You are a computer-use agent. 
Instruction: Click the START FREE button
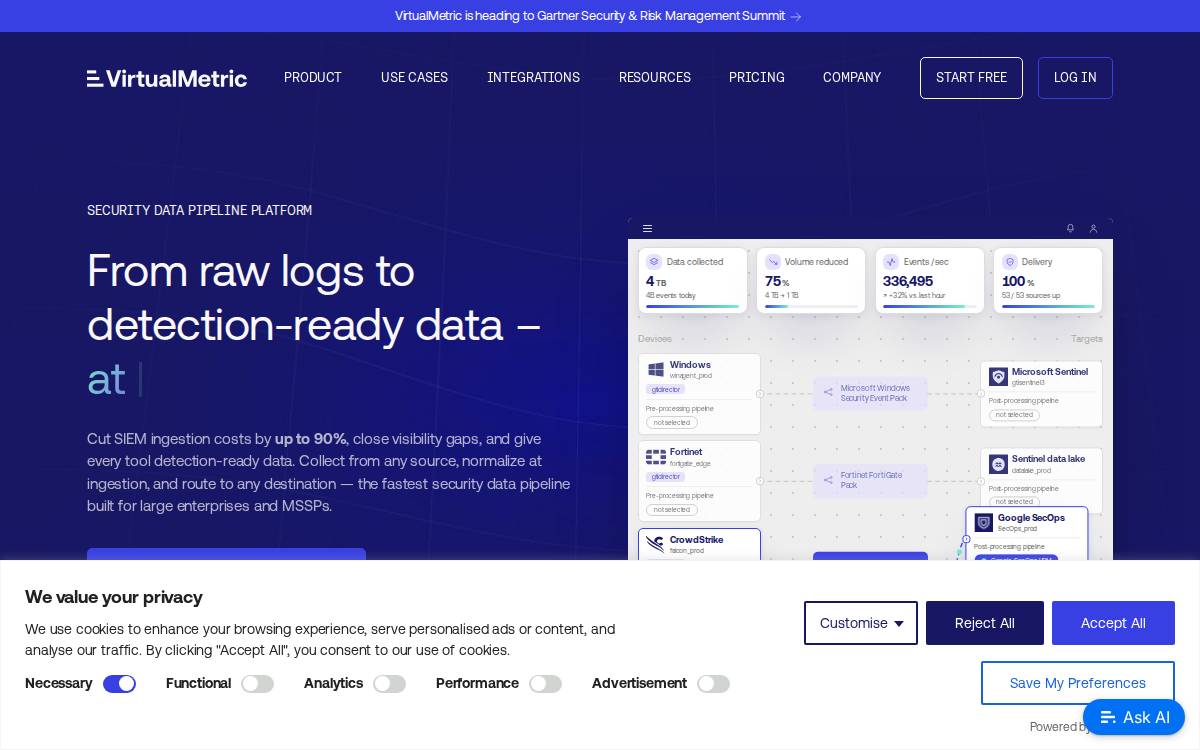pos(971,78)
